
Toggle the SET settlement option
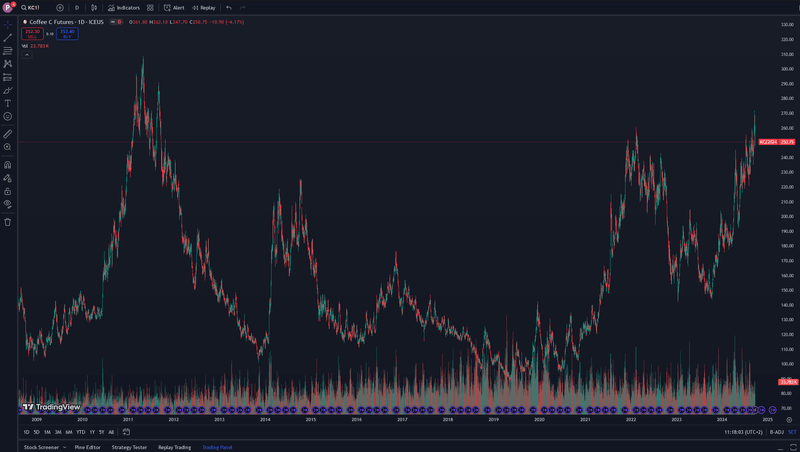tap(792, 432)
